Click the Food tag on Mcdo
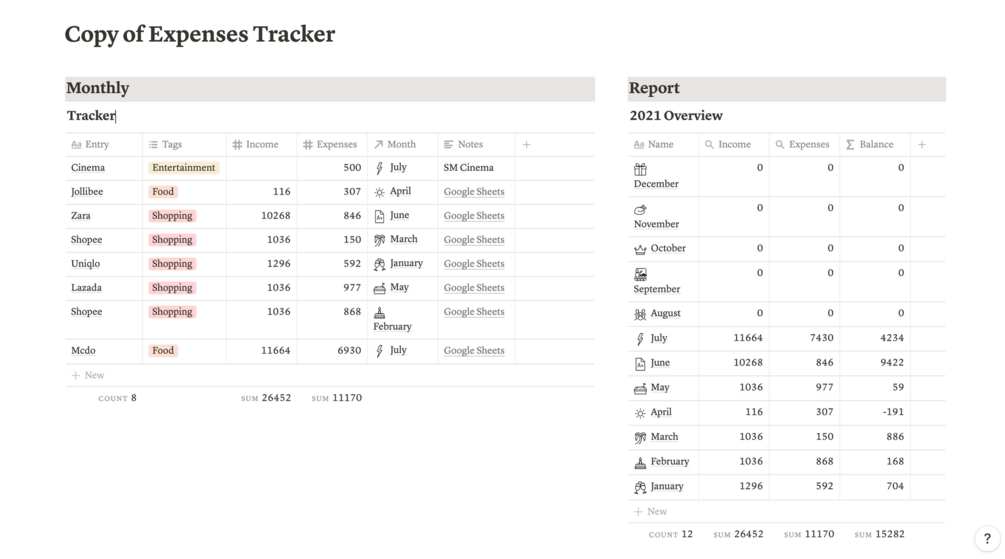The height and width of the screenshot is (559, 1005). (x=163, y=351)
